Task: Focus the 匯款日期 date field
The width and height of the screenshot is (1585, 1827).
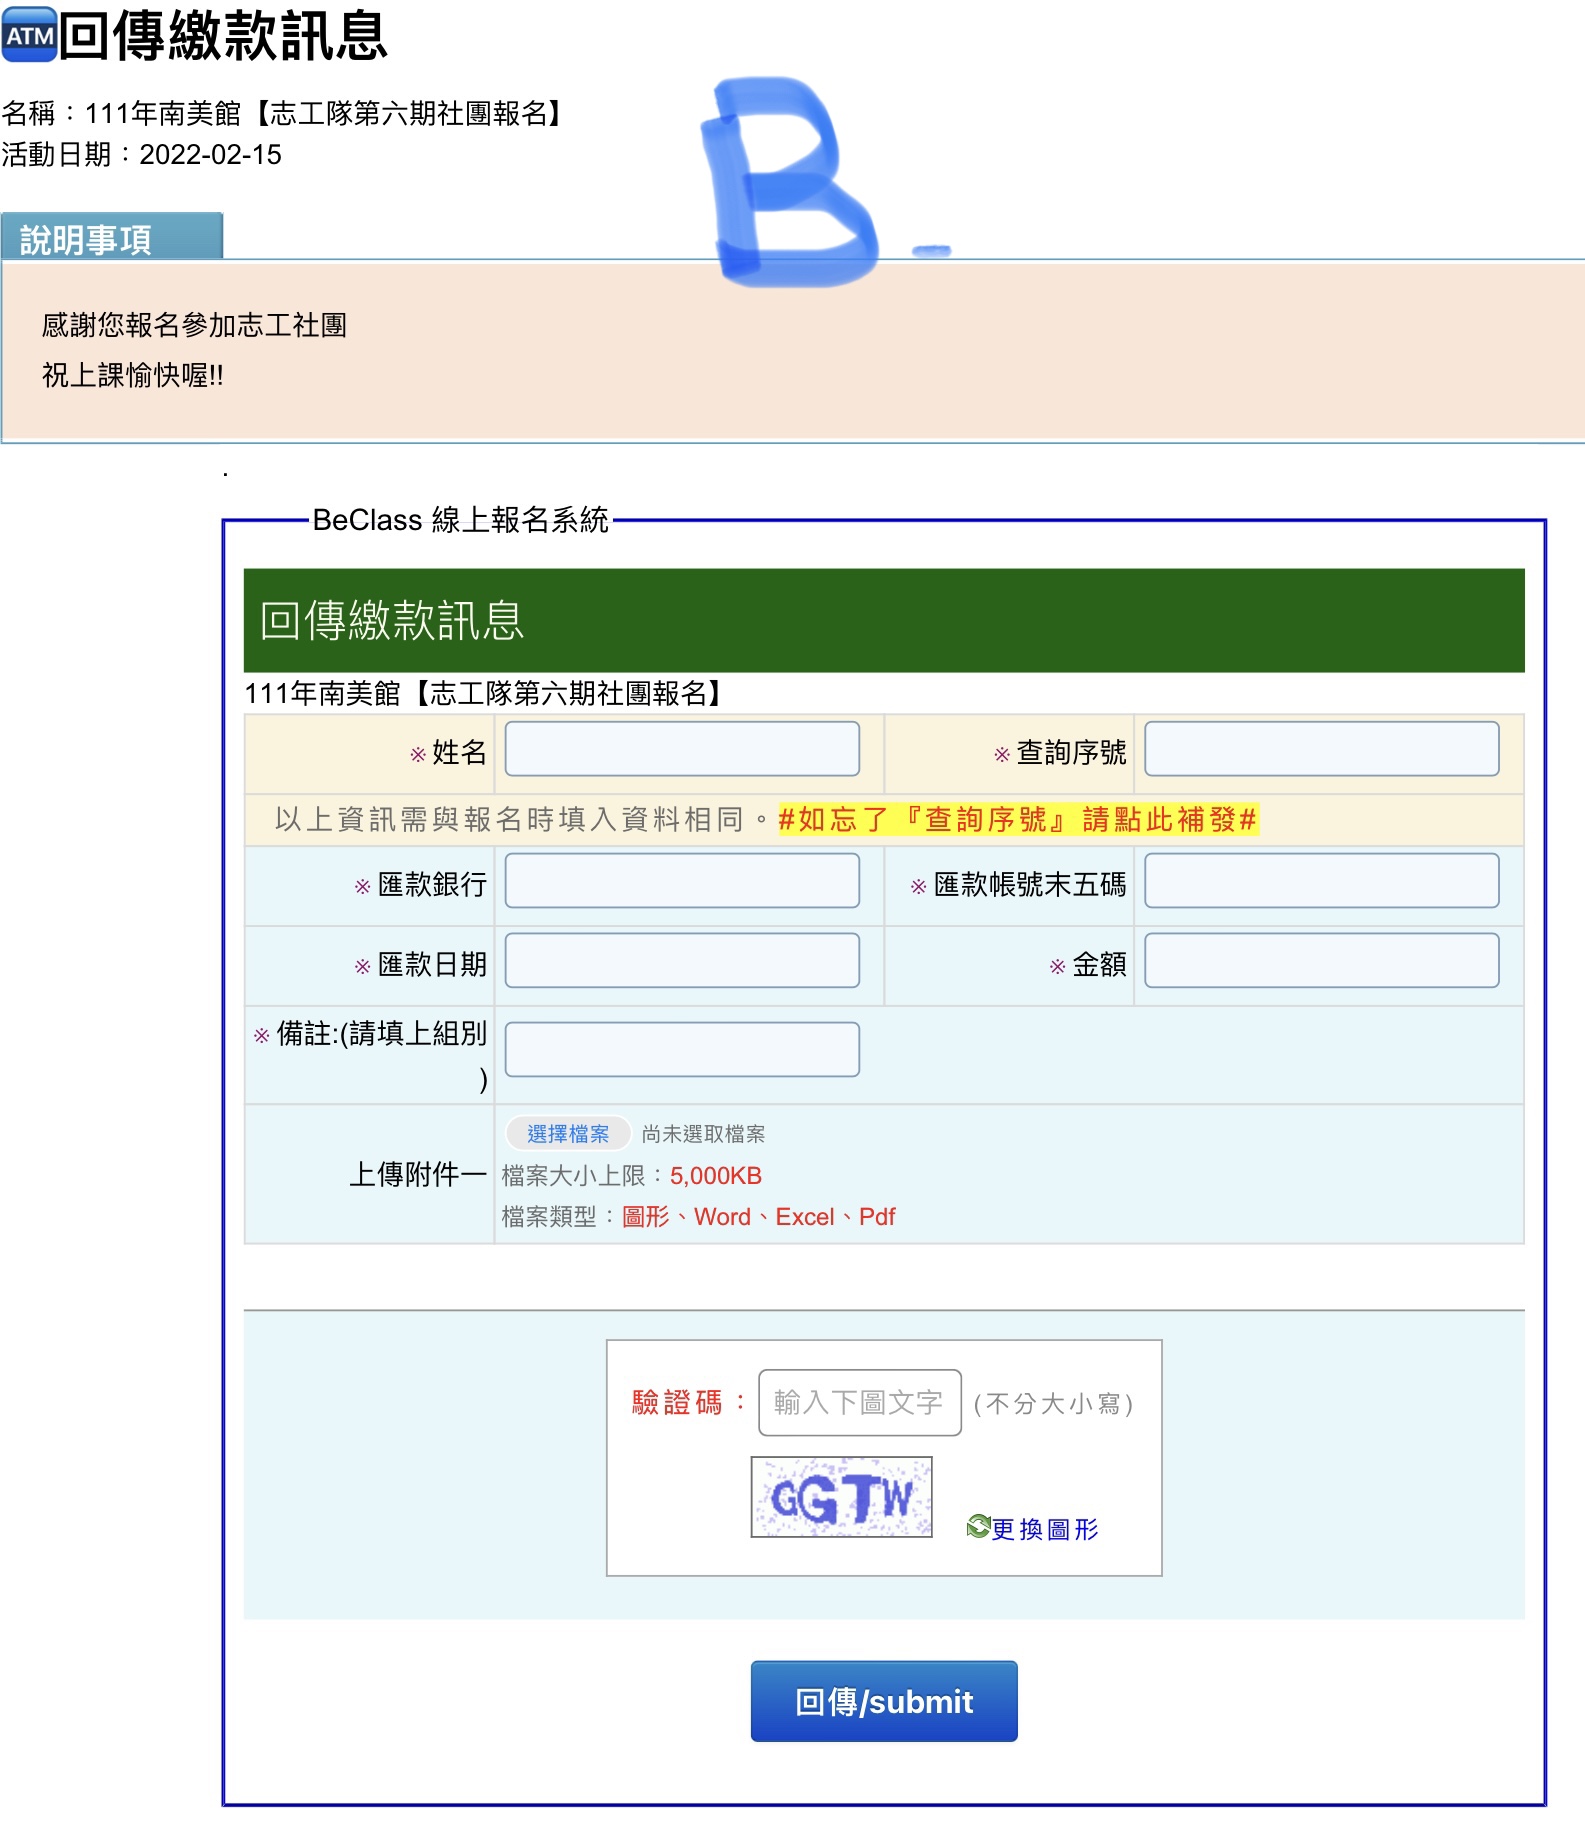Action: click(681, 961)
